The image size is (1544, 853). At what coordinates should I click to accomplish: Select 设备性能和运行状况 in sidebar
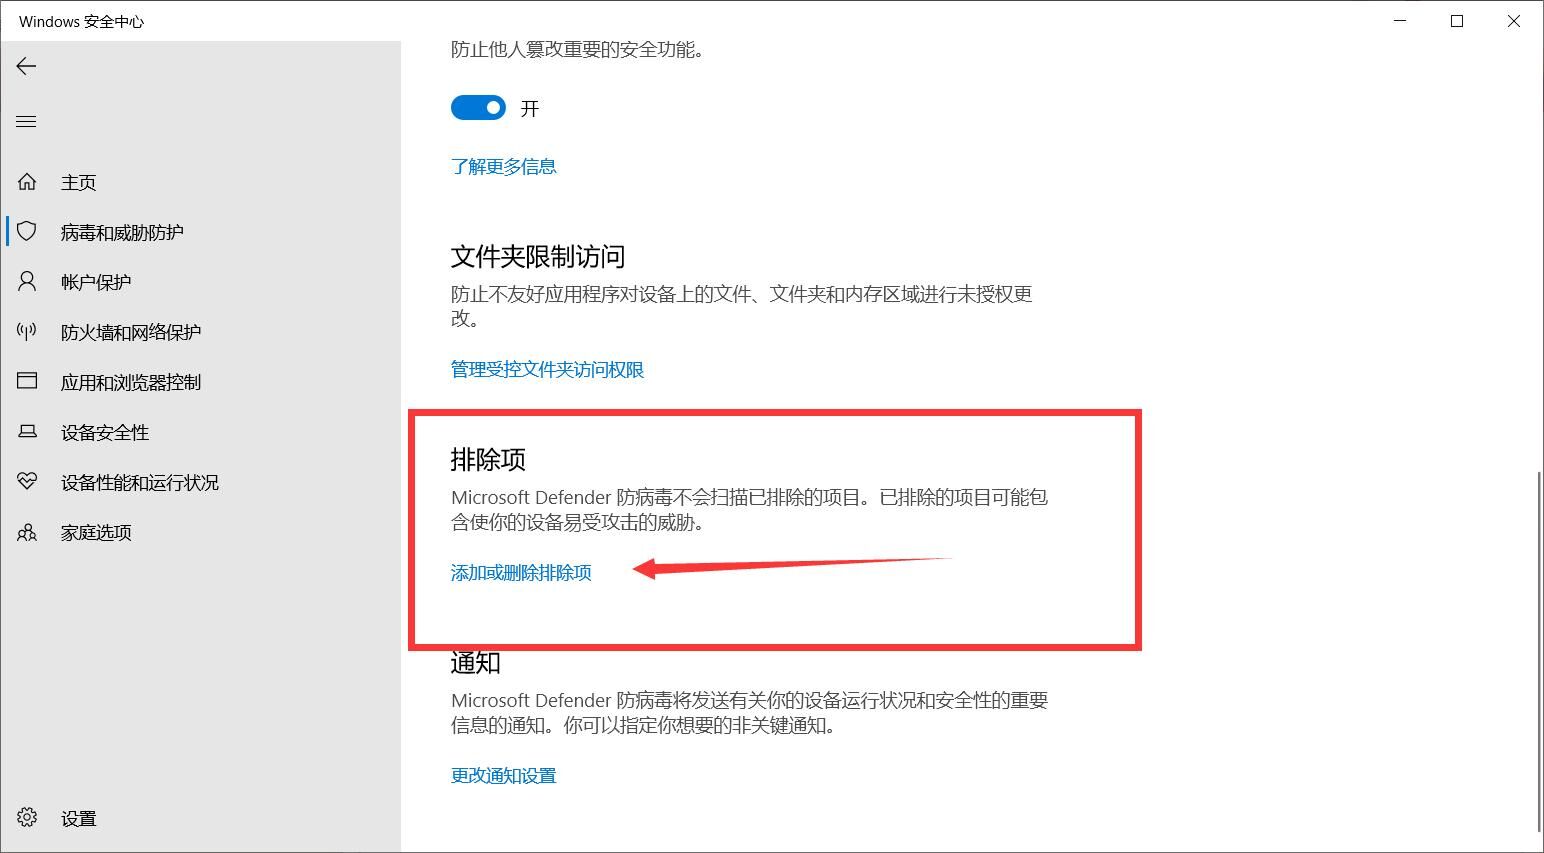coord(139,482)
